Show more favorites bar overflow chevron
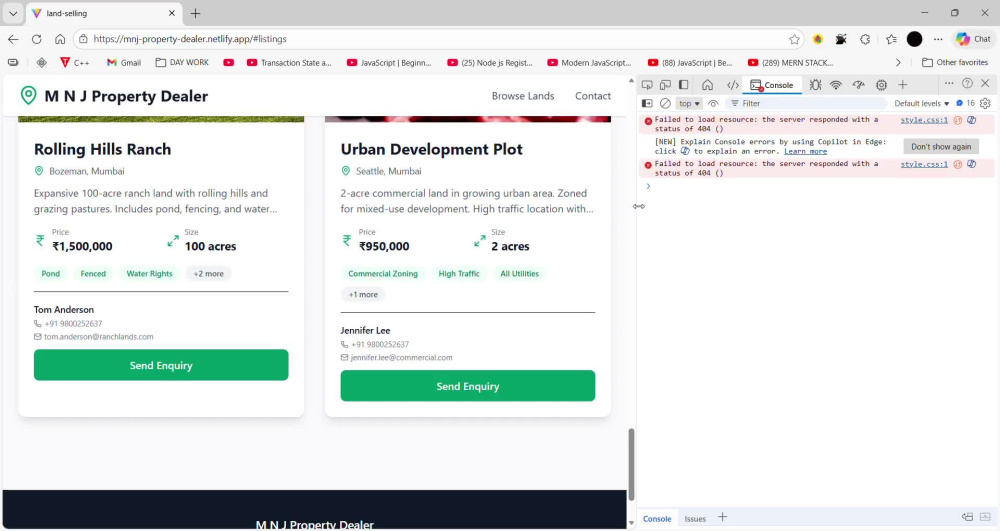 (x=898, y=62)
